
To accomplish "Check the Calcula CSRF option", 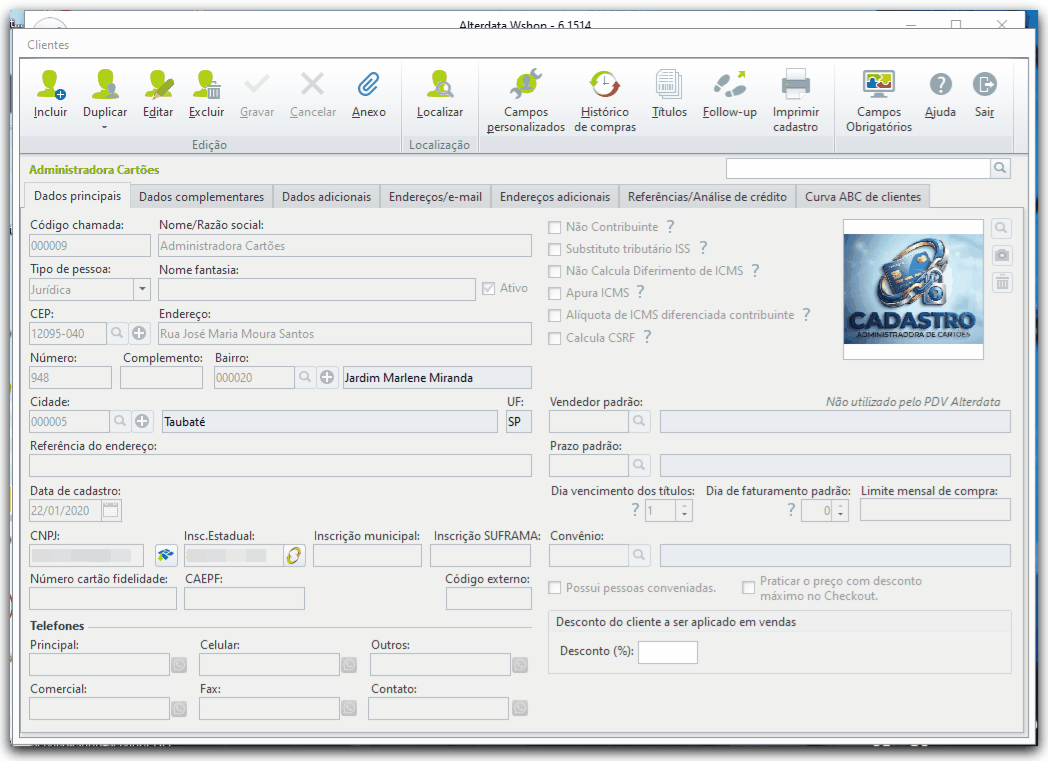I will (x=554, y=338).
